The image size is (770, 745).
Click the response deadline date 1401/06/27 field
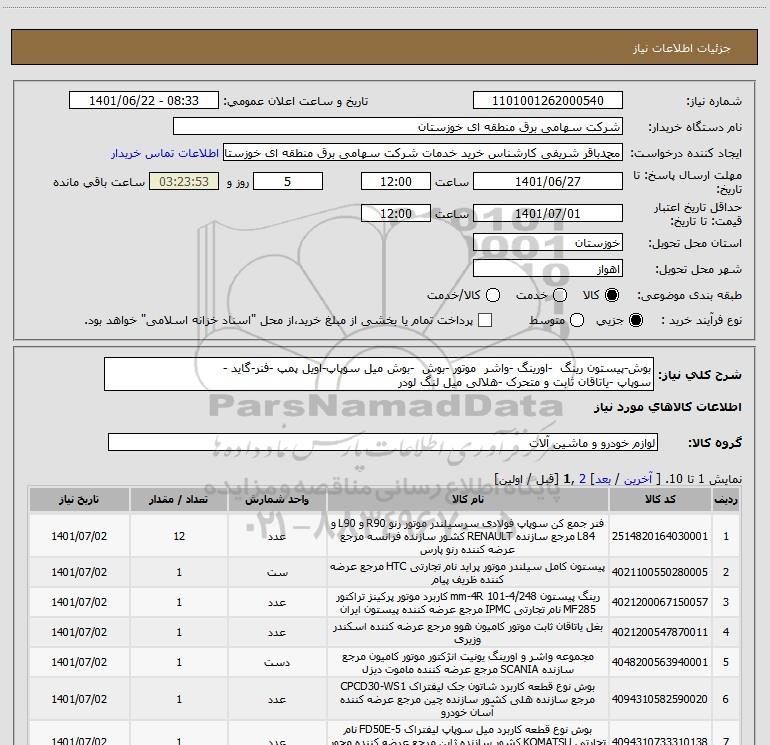(546, 182)
